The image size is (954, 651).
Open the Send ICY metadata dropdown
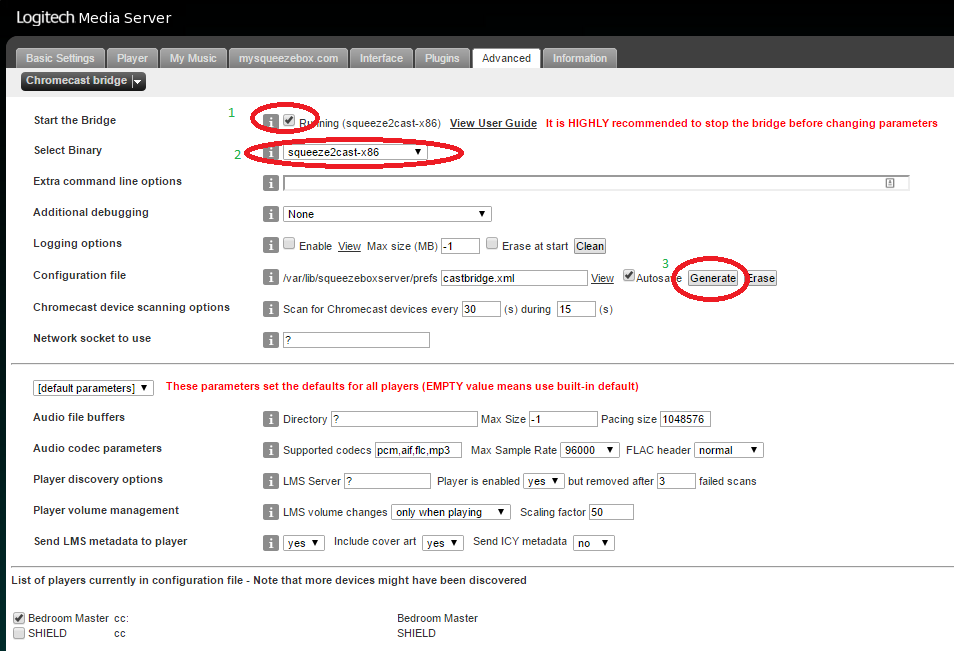594,543
